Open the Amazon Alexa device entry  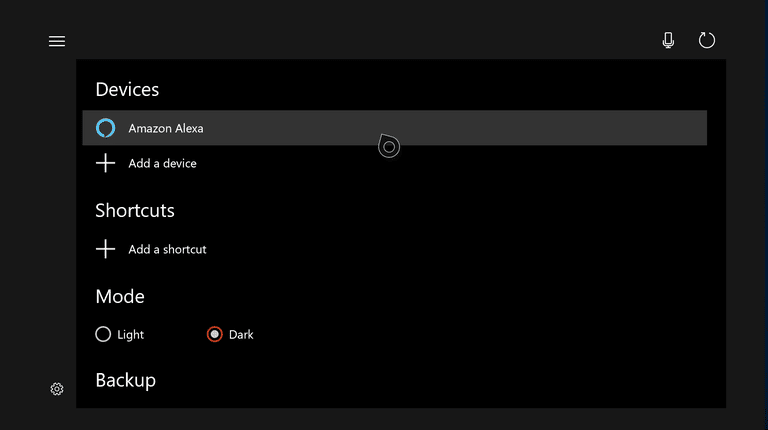pos(394,128)
